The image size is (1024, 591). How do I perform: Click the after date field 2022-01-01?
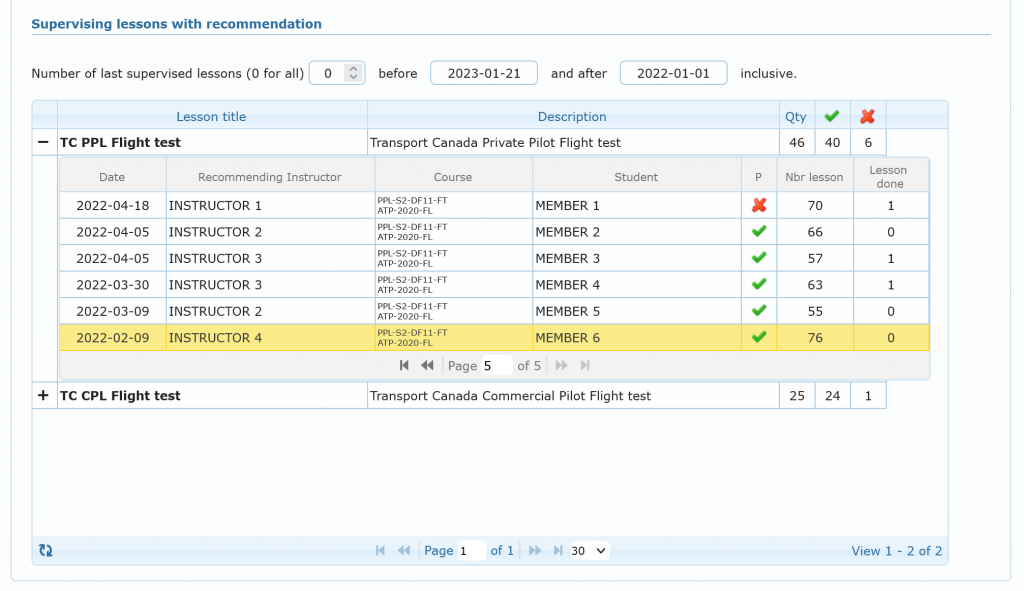(673, 73)
